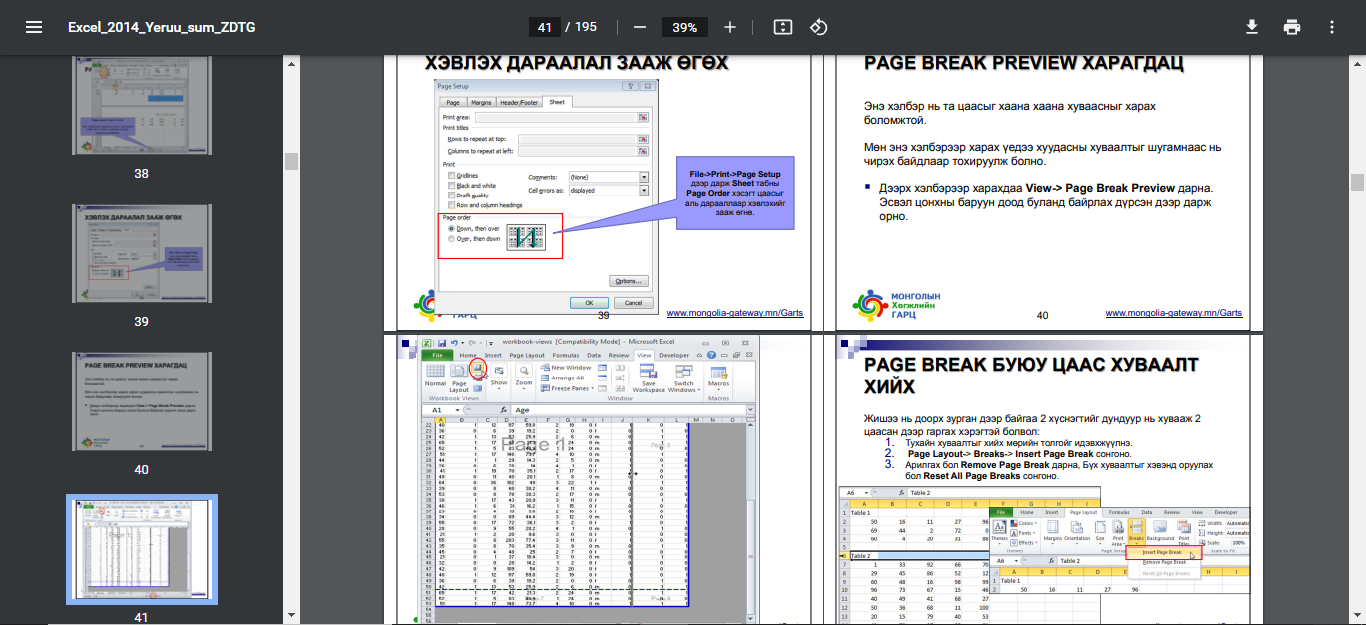Toggle the Gridlines checkbox in Page Setup
The width and height of the screenshot is (1366, 625).
pyautogui.click(x=453, y=176)
